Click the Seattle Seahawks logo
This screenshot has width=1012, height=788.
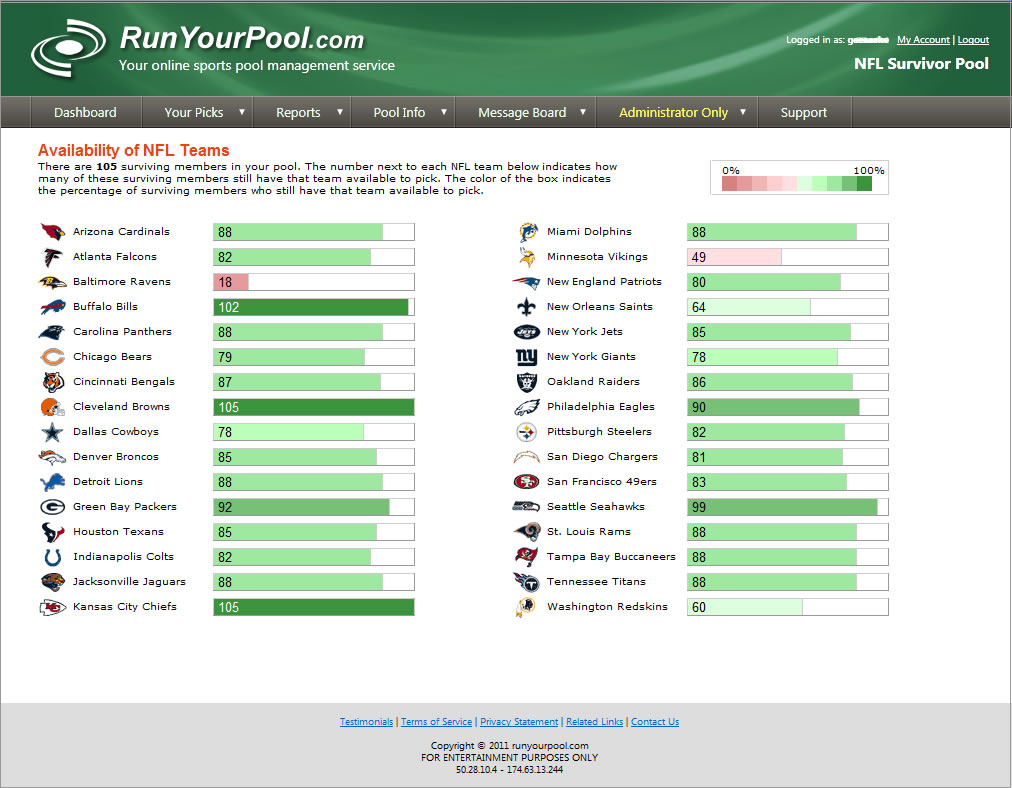[x=526, y=507]
